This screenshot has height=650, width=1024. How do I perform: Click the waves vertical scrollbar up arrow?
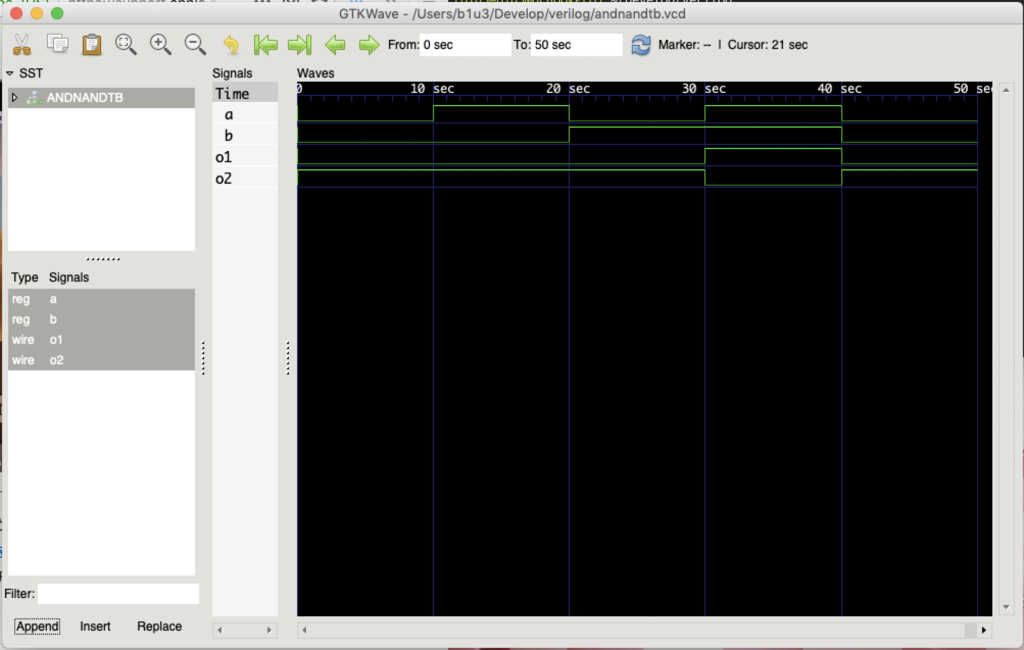click(x=1006, y=89)
